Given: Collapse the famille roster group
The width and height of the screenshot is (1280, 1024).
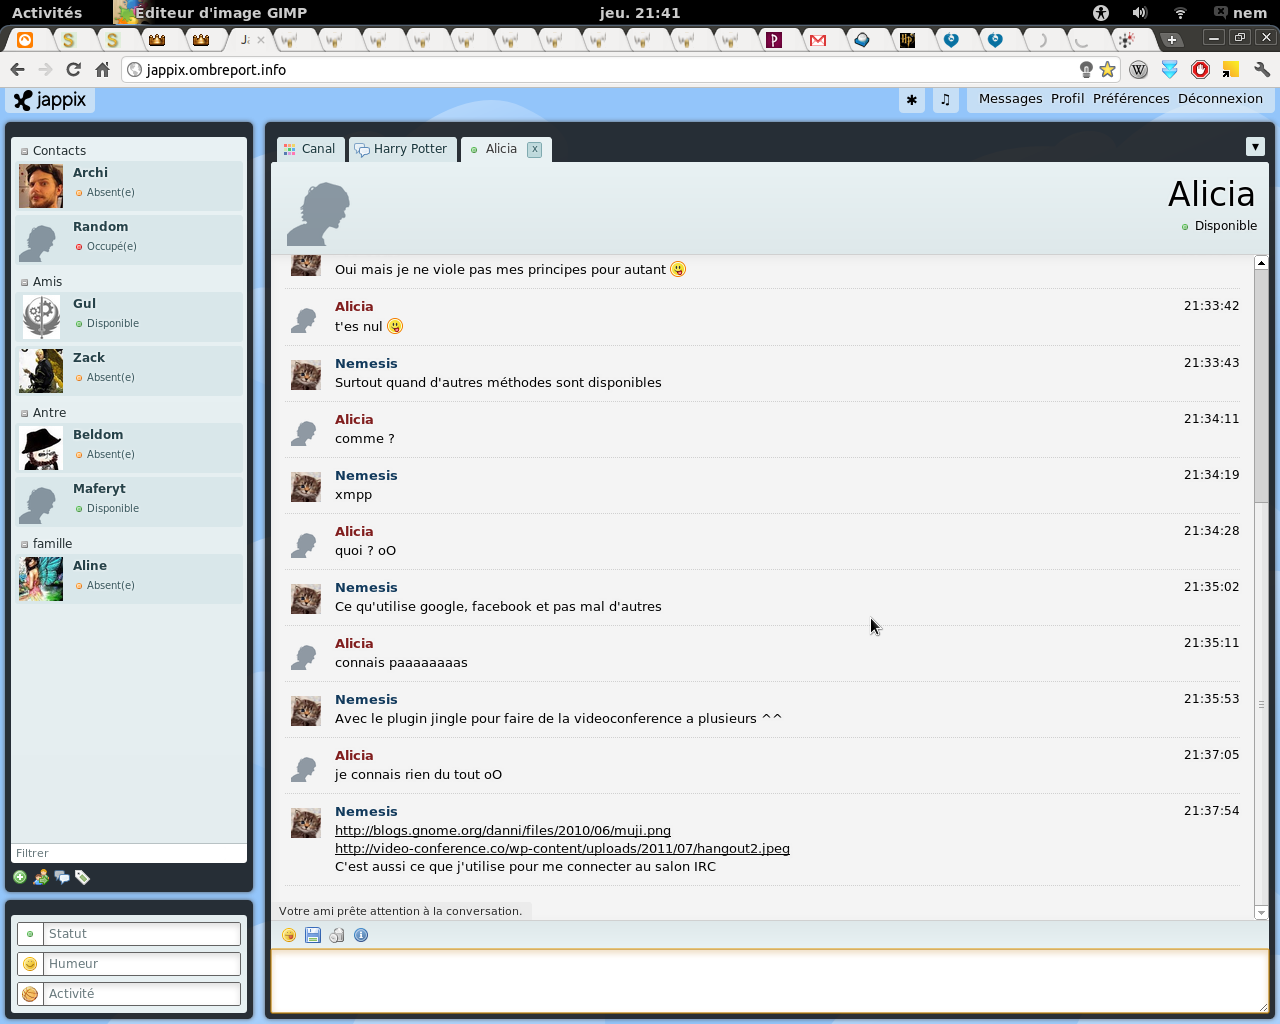Looking at the screenshot, I should (25, 544).
